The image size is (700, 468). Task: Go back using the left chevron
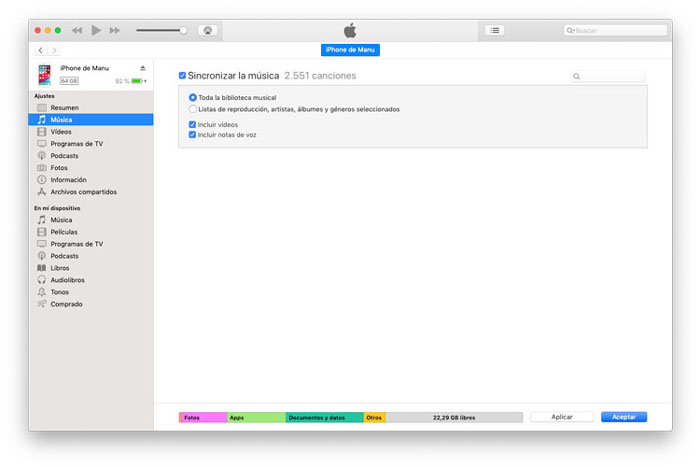pos(41,50)
